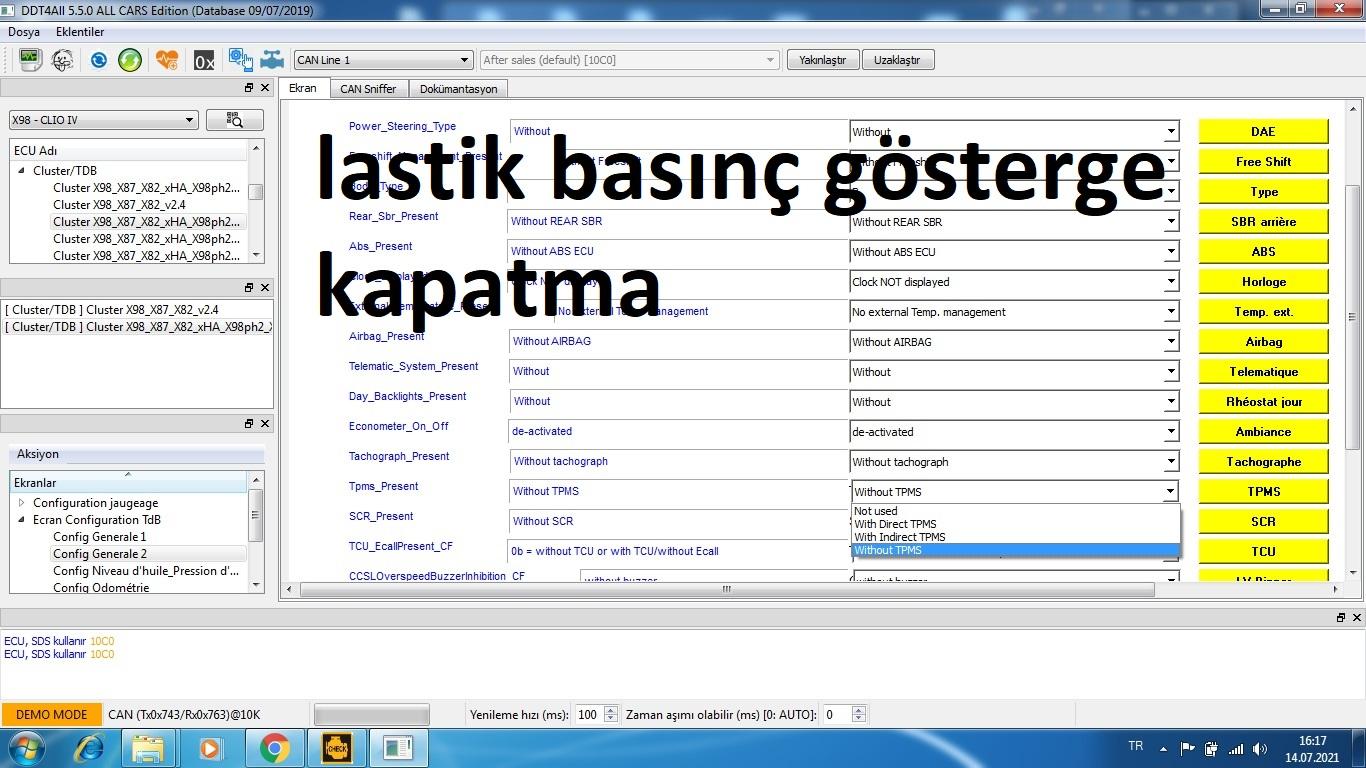Click the 0x hex toolbar icon
The image size is (1366, 768).
click(204, 60)
